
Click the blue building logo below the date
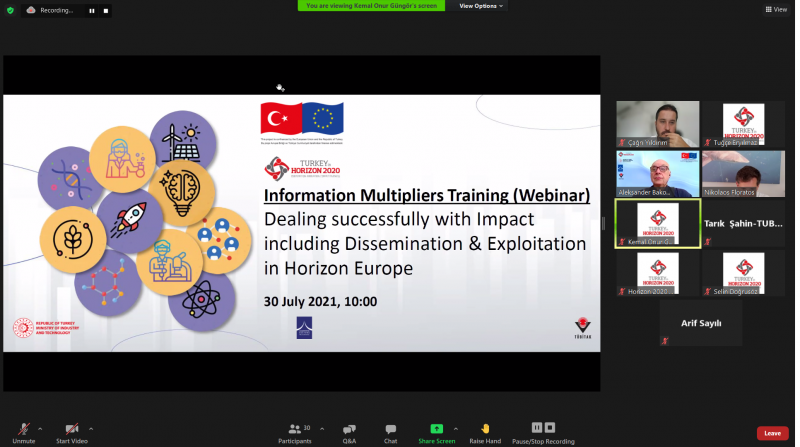point(304,328)
